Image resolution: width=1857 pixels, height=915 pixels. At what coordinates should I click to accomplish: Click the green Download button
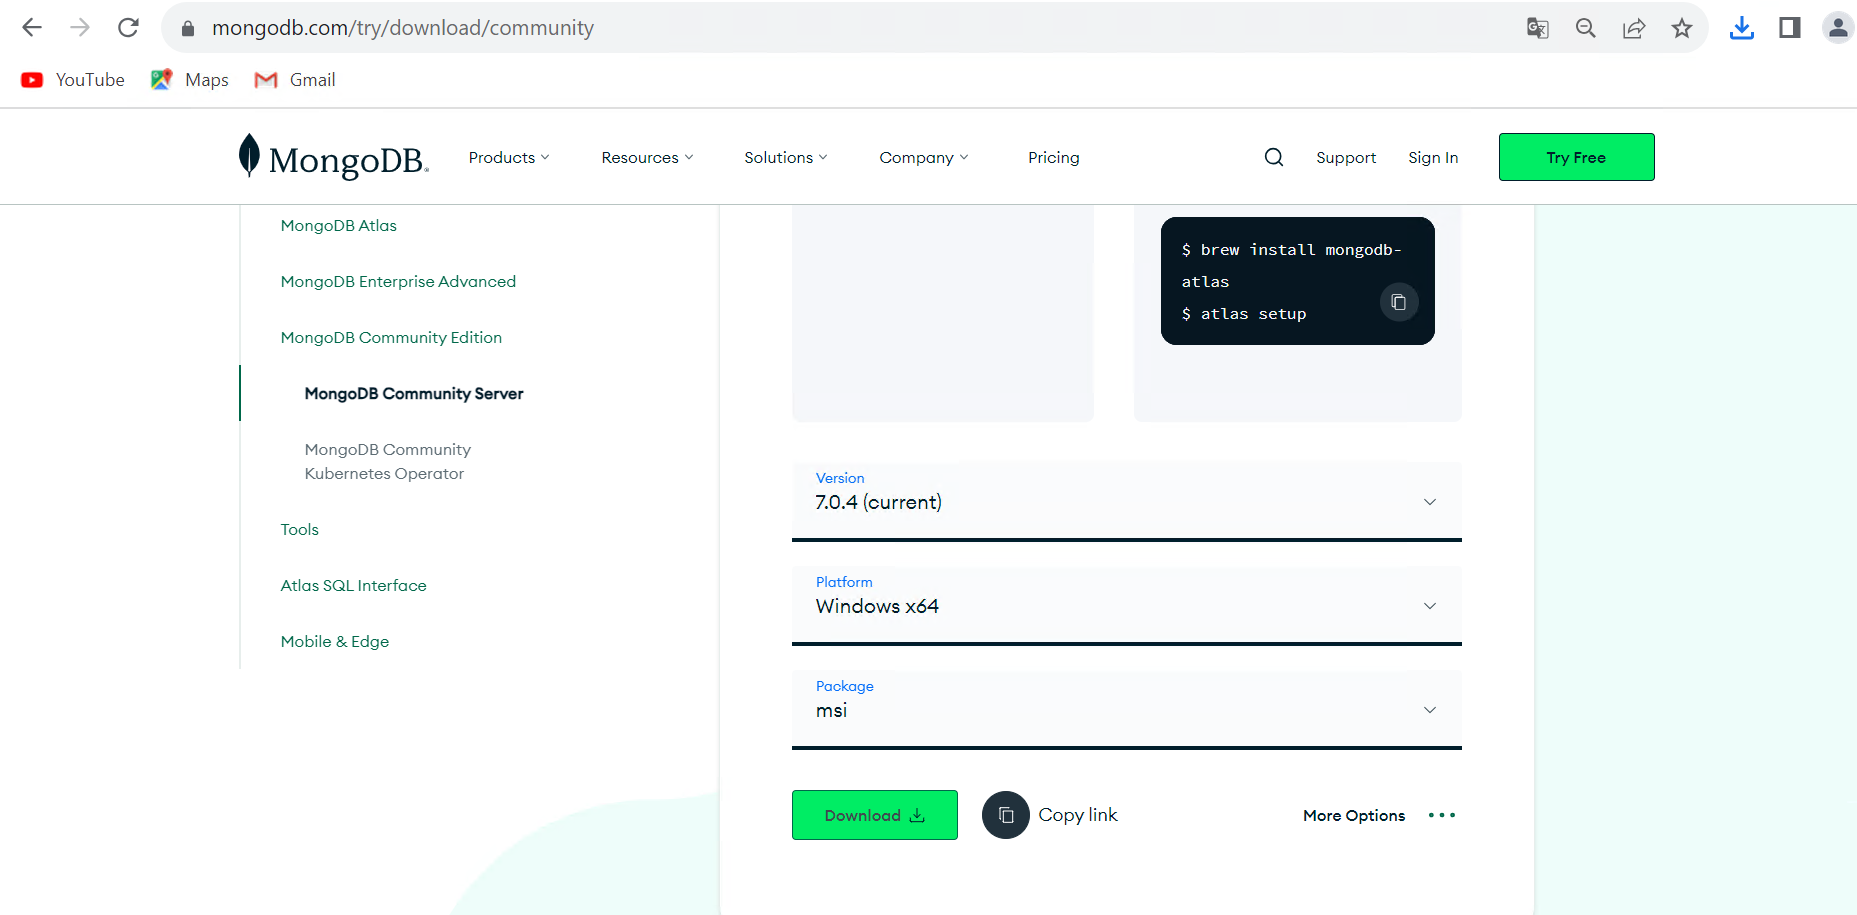tap(874, 815)
